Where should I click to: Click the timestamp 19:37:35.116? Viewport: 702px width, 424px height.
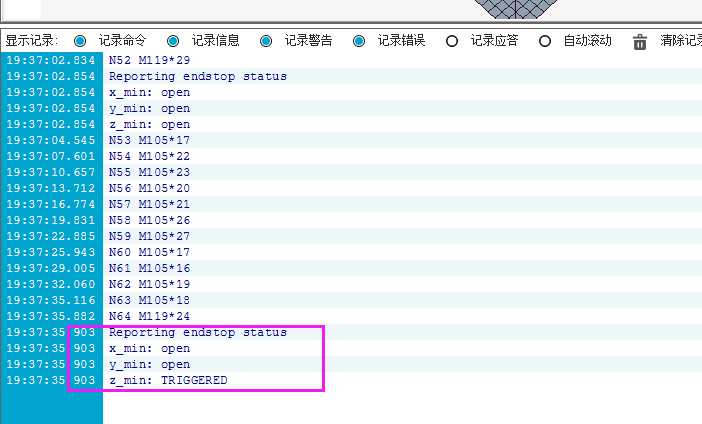coord(51,300)
